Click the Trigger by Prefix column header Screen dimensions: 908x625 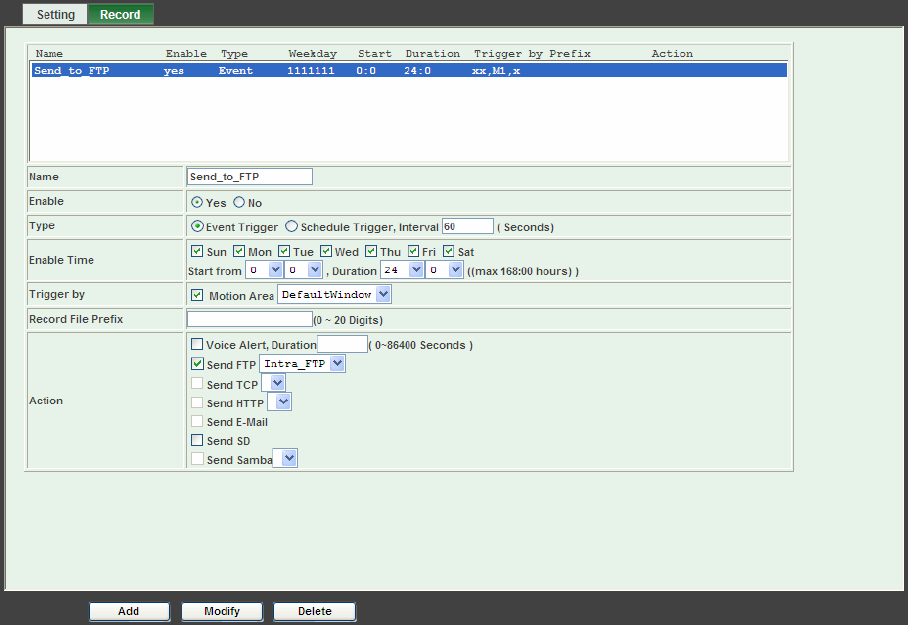click(532, 53)
